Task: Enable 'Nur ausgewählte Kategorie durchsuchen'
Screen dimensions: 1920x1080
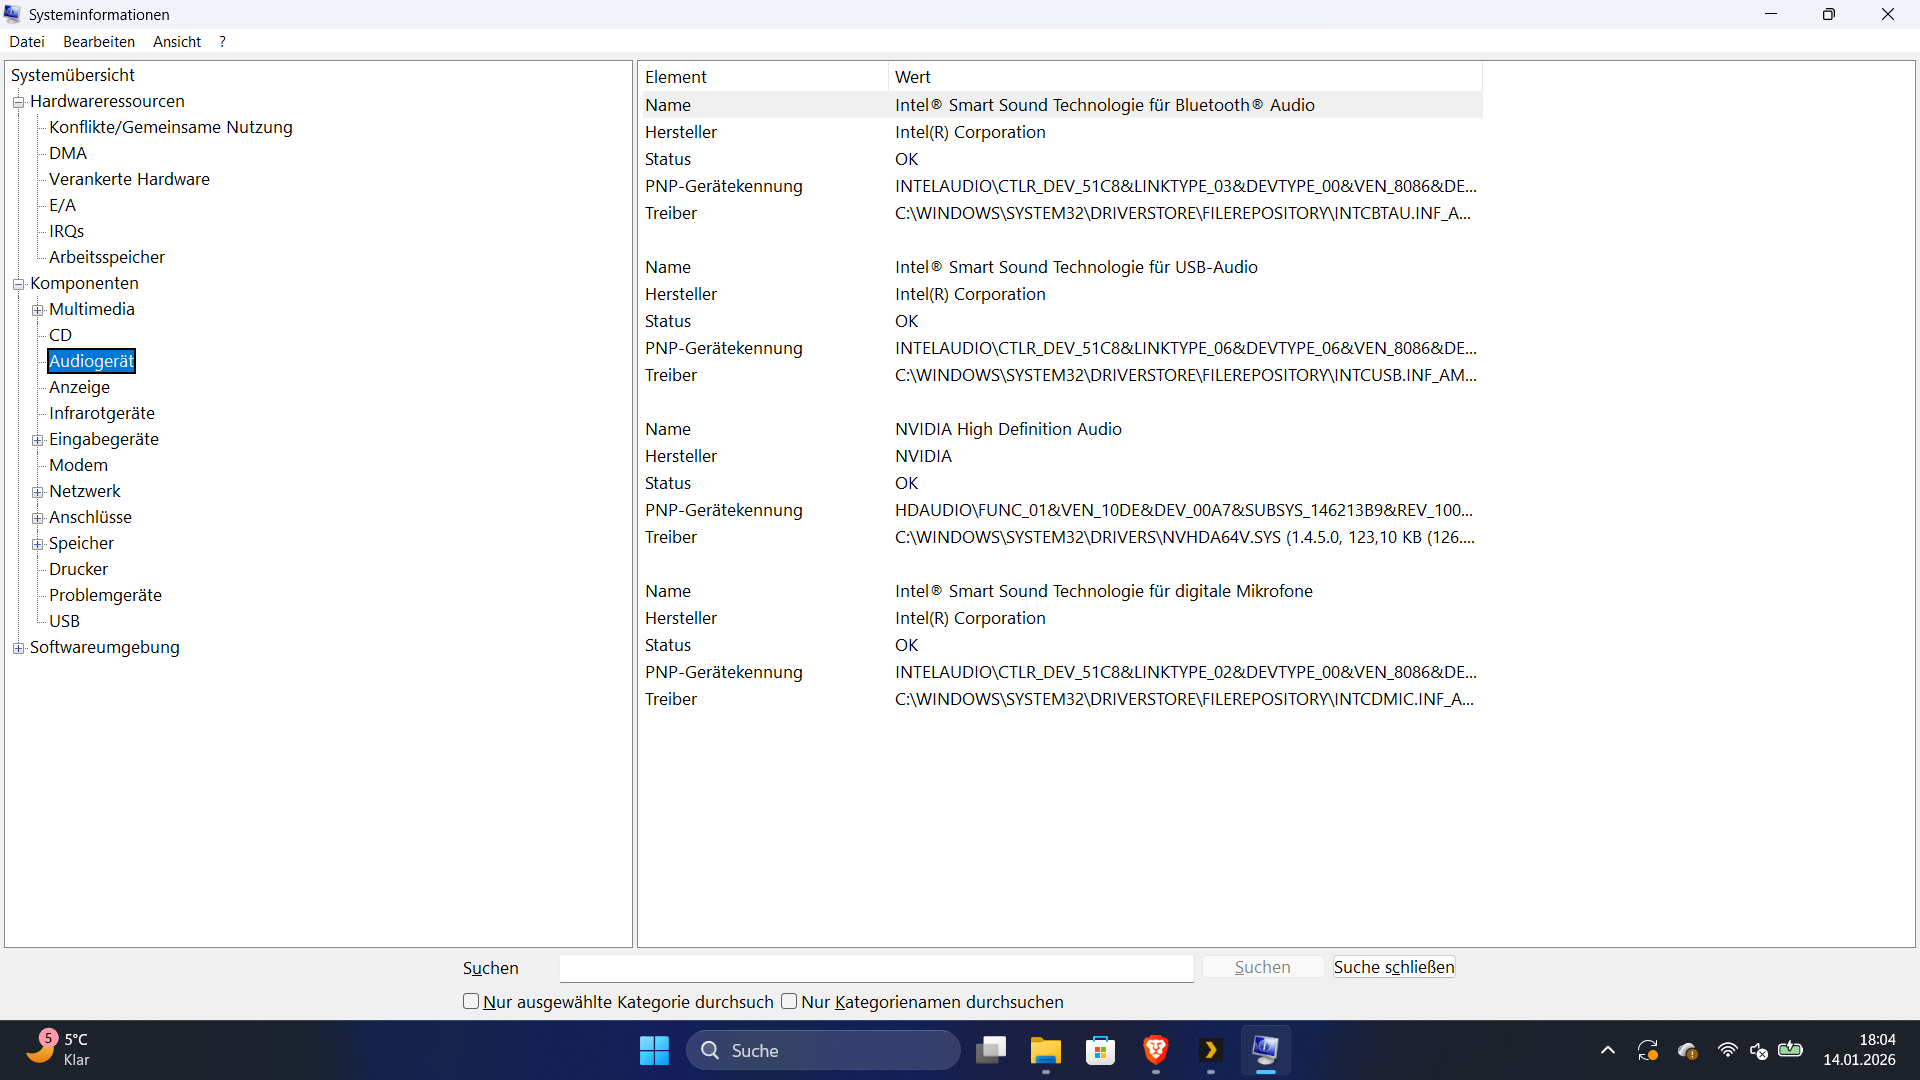Action: tap(470, 1001)
